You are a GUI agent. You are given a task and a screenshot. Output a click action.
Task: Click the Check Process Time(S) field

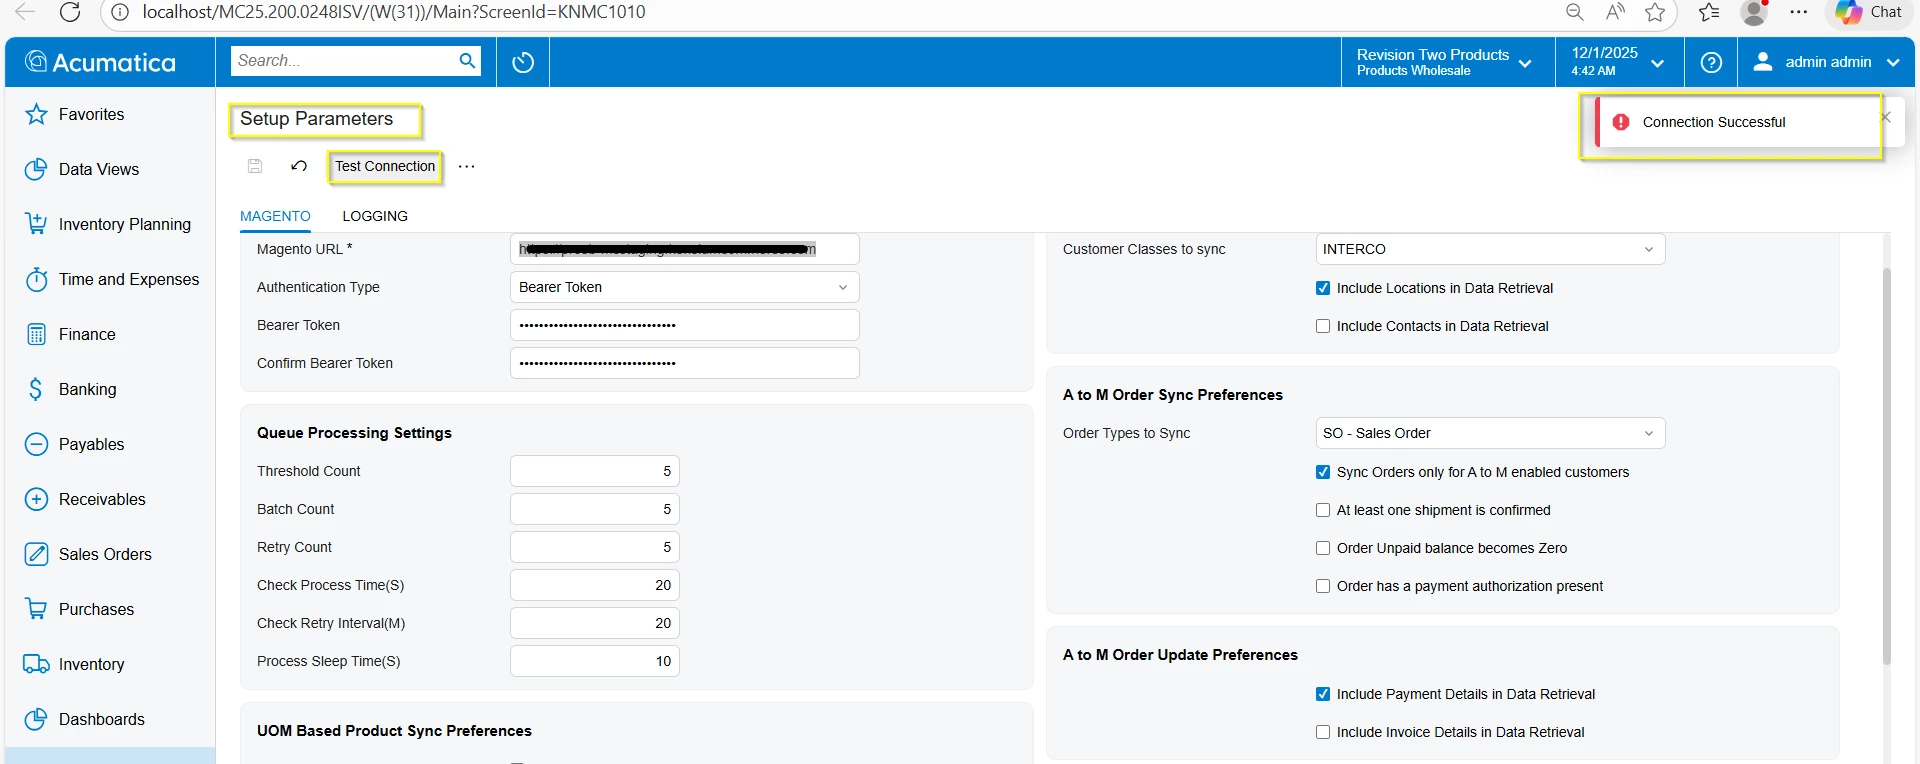[x=595, y=585]
